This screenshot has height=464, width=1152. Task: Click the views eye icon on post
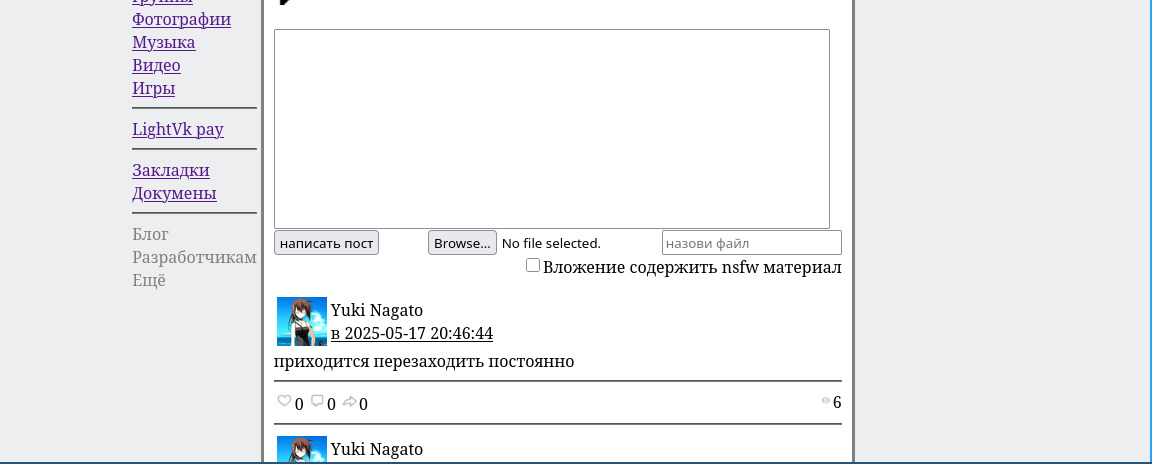(x=826, y=401)
